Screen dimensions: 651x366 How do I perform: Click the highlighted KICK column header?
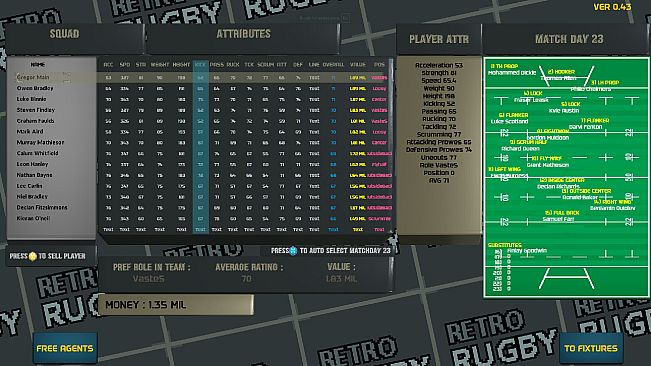pos(200,65)
